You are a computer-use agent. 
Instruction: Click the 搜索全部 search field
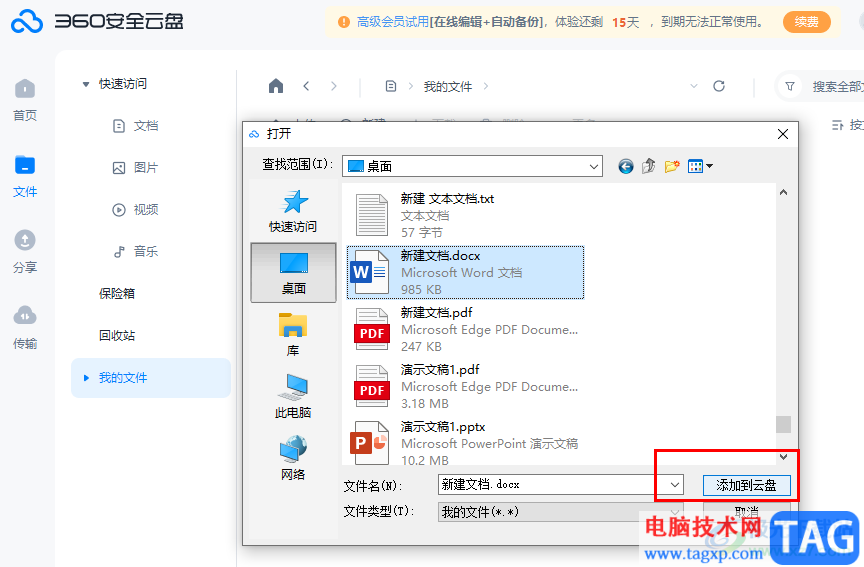click(x=838, y=87)
